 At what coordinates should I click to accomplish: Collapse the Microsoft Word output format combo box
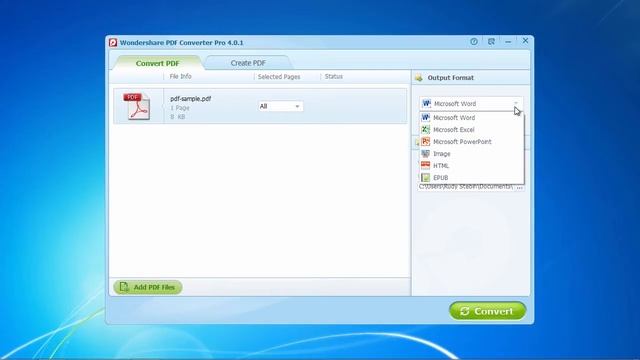(471, 104)
